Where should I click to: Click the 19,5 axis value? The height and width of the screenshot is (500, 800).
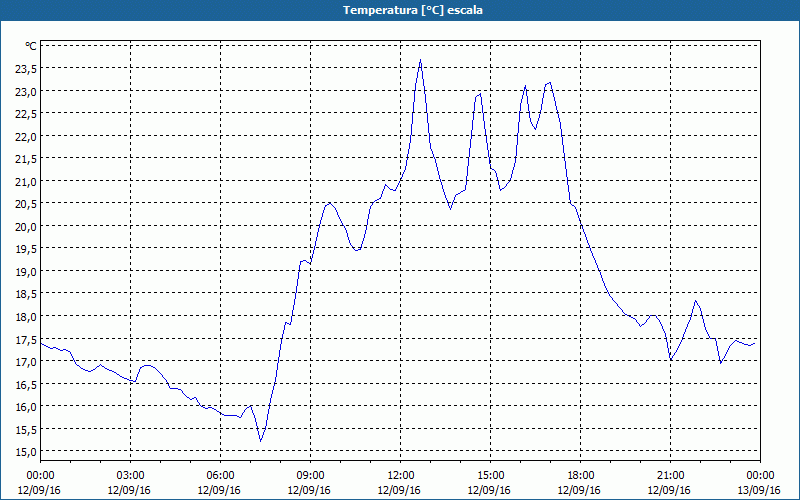click(x=26, y=248)
